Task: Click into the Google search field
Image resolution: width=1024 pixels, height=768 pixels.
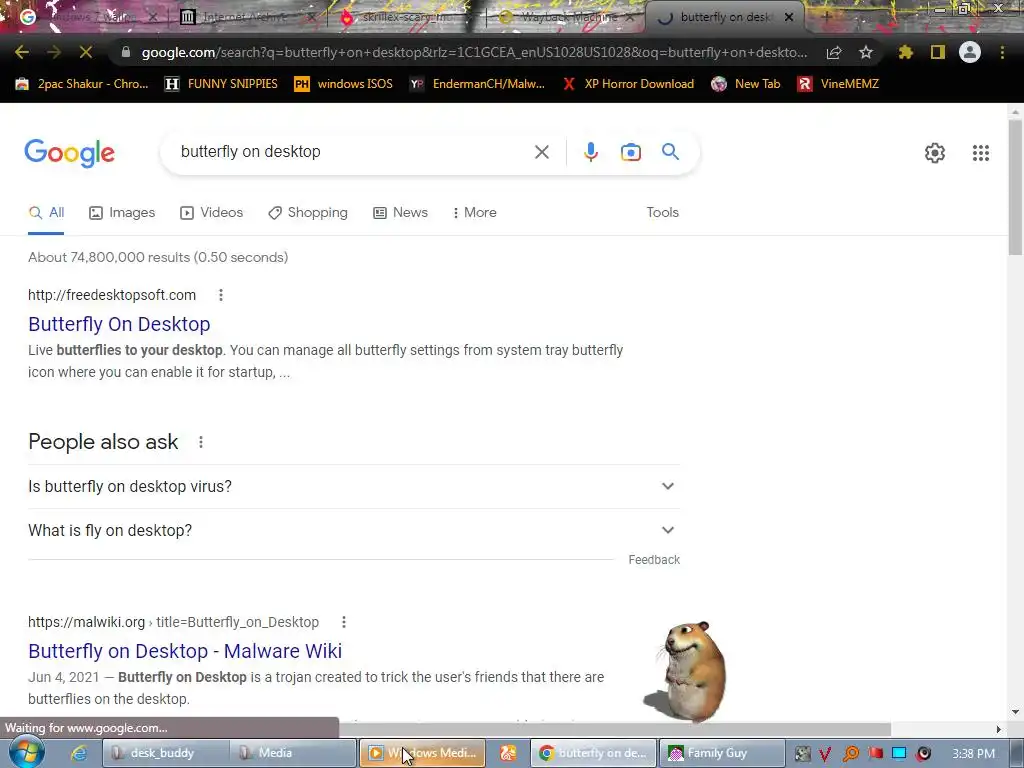Action: (349, 152)
